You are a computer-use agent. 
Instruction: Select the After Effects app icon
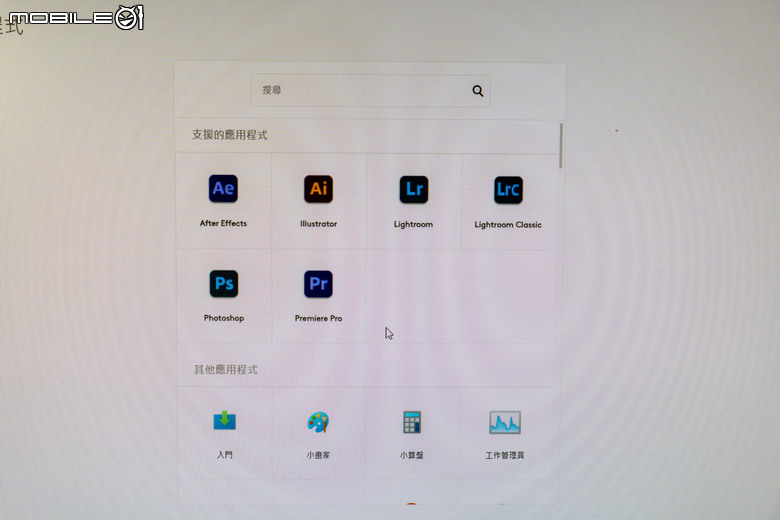pos(223,189)
